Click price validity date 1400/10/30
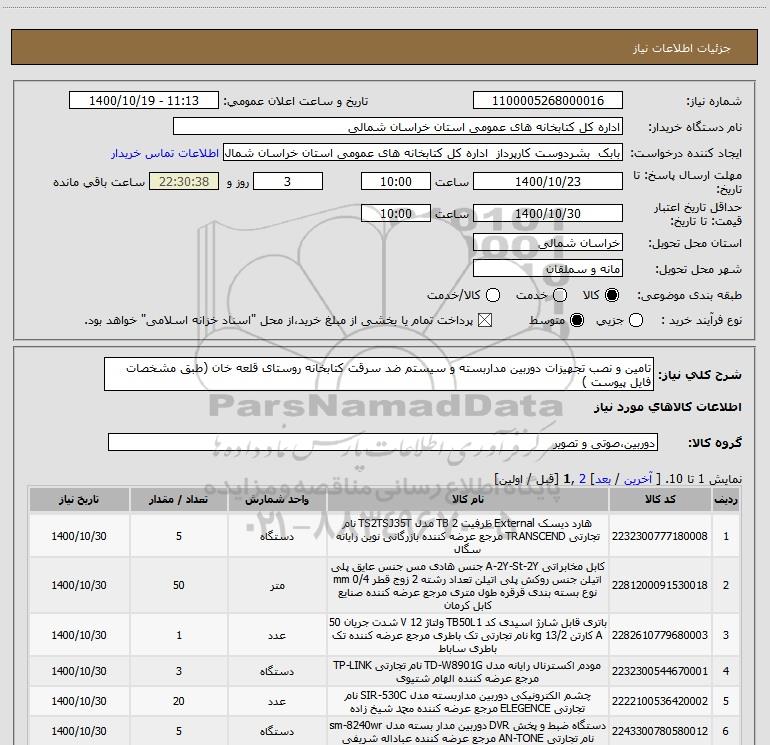The width and height of the screenshot is (770, 745). (548, 213)
